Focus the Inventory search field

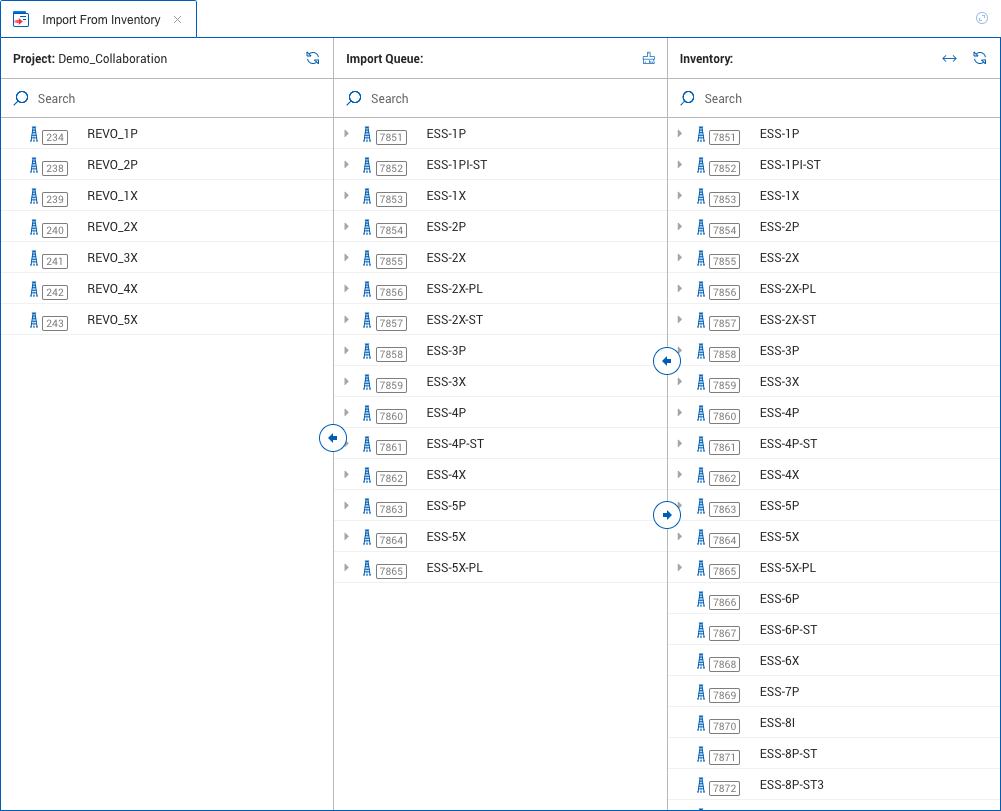coord(835,99)
